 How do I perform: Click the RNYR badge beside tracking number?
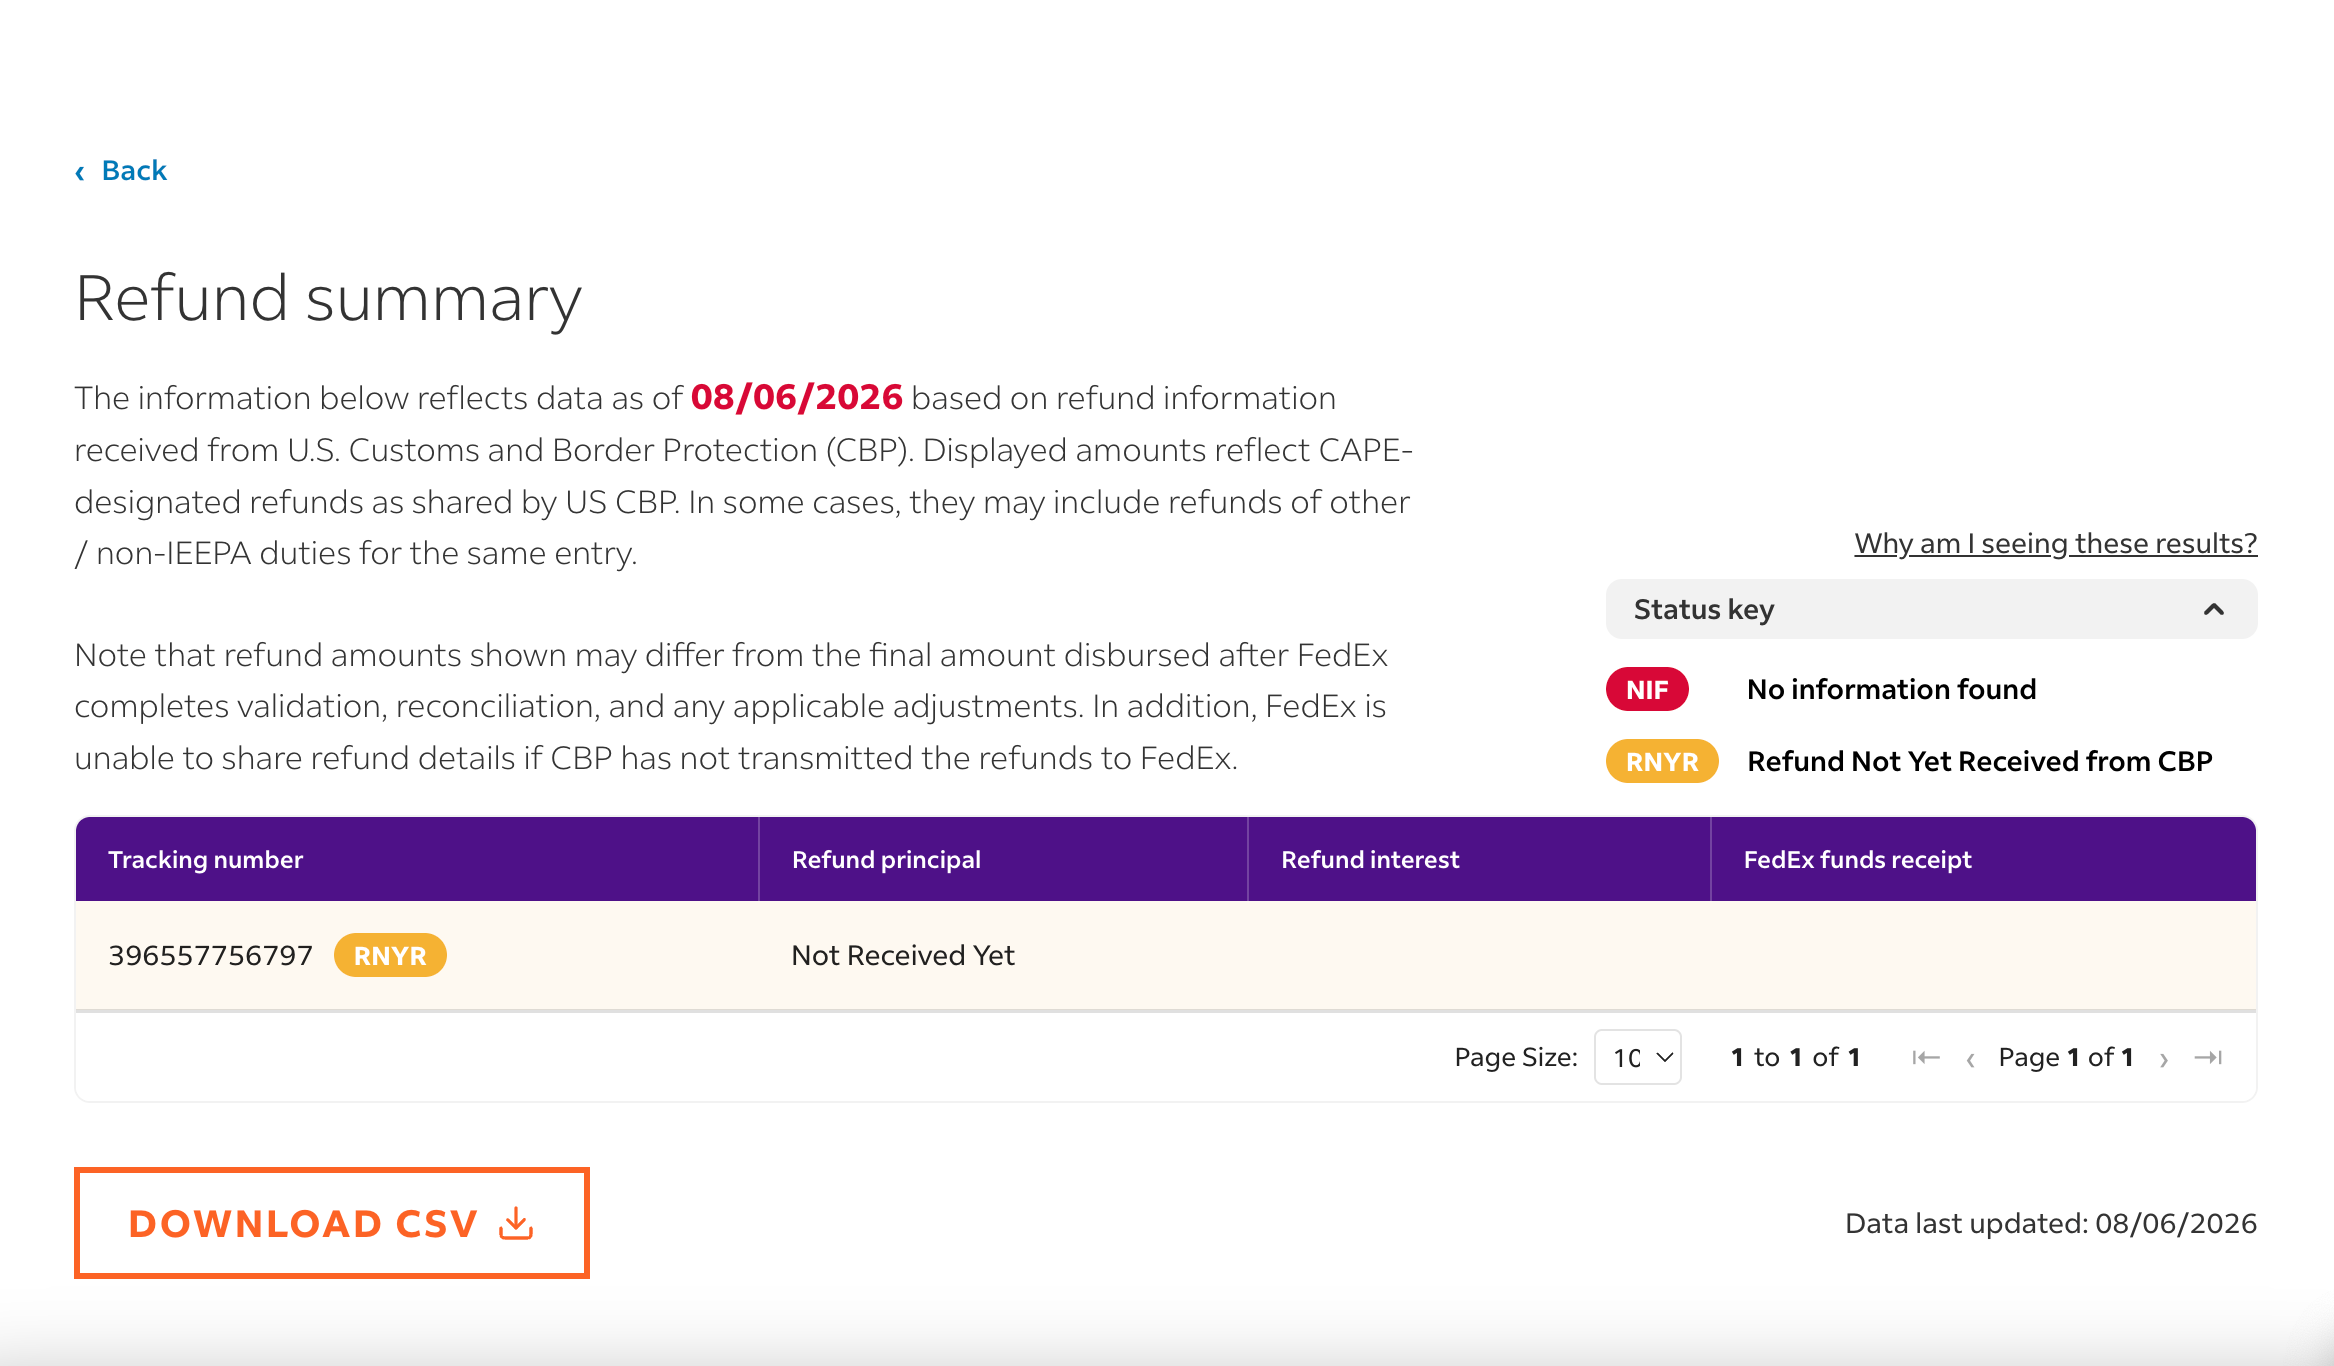(x=390, y=955)
